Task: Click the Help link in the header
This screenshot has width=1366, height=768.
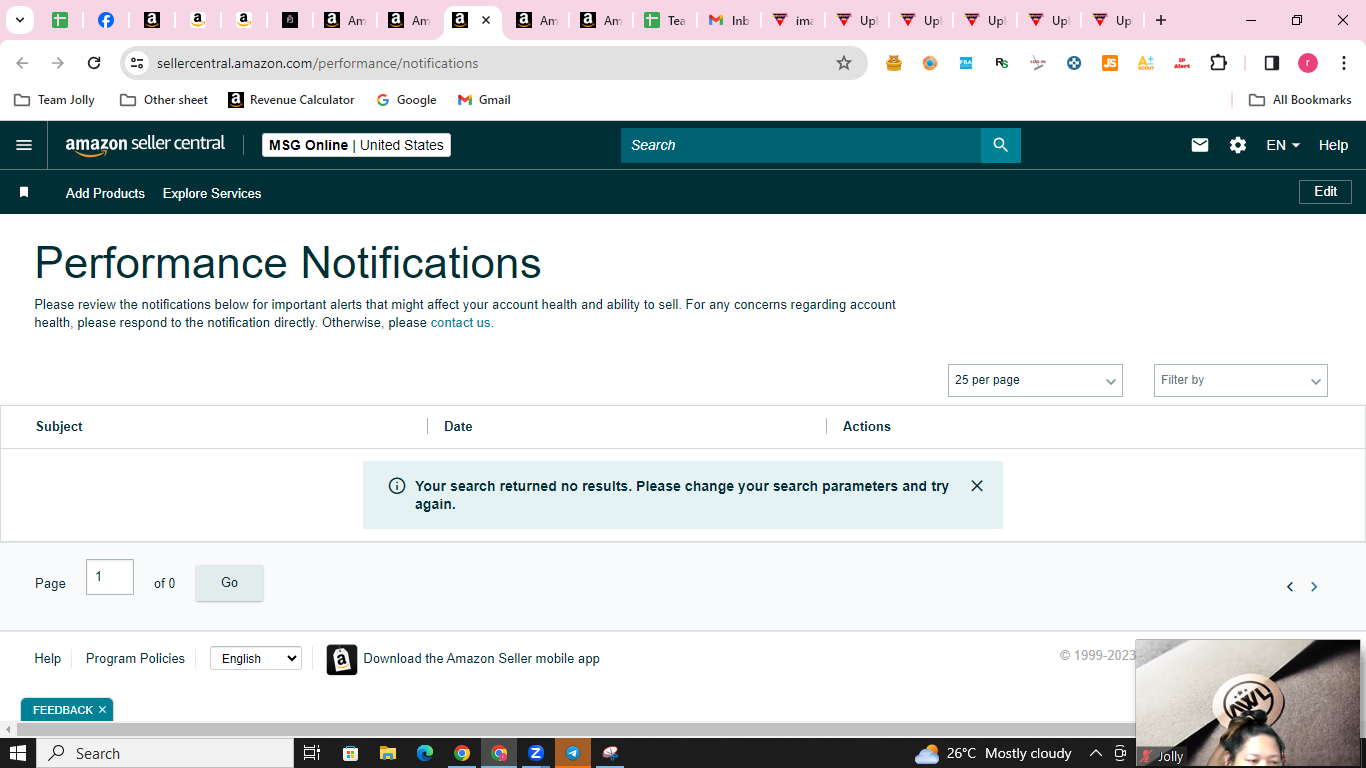Action: tap(1333, 145)
